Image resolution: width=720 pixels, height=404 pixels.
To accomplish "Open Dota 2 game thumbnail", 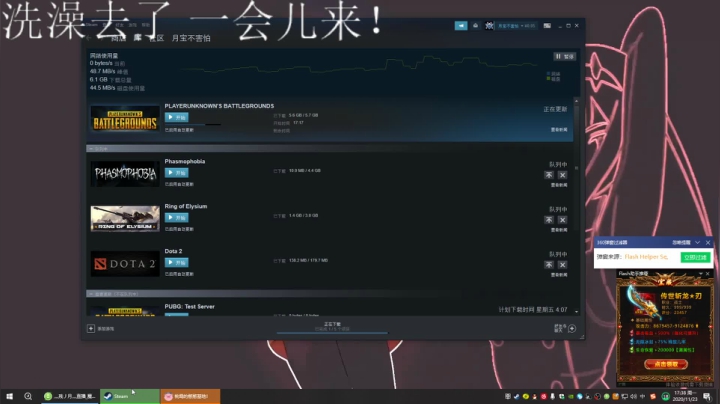I will 125,264.
